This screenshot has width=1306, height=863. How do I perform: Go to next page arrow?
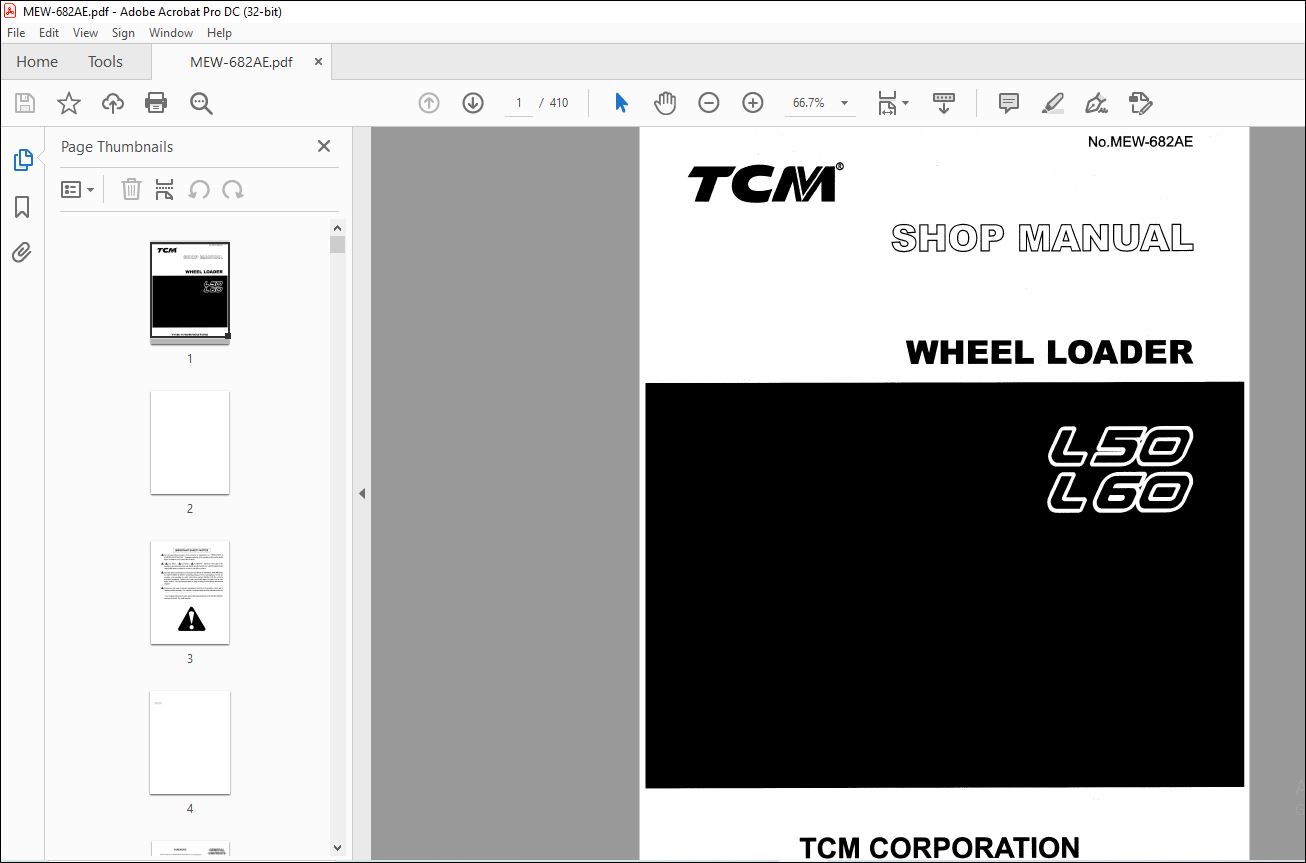[x=473, y=103]
